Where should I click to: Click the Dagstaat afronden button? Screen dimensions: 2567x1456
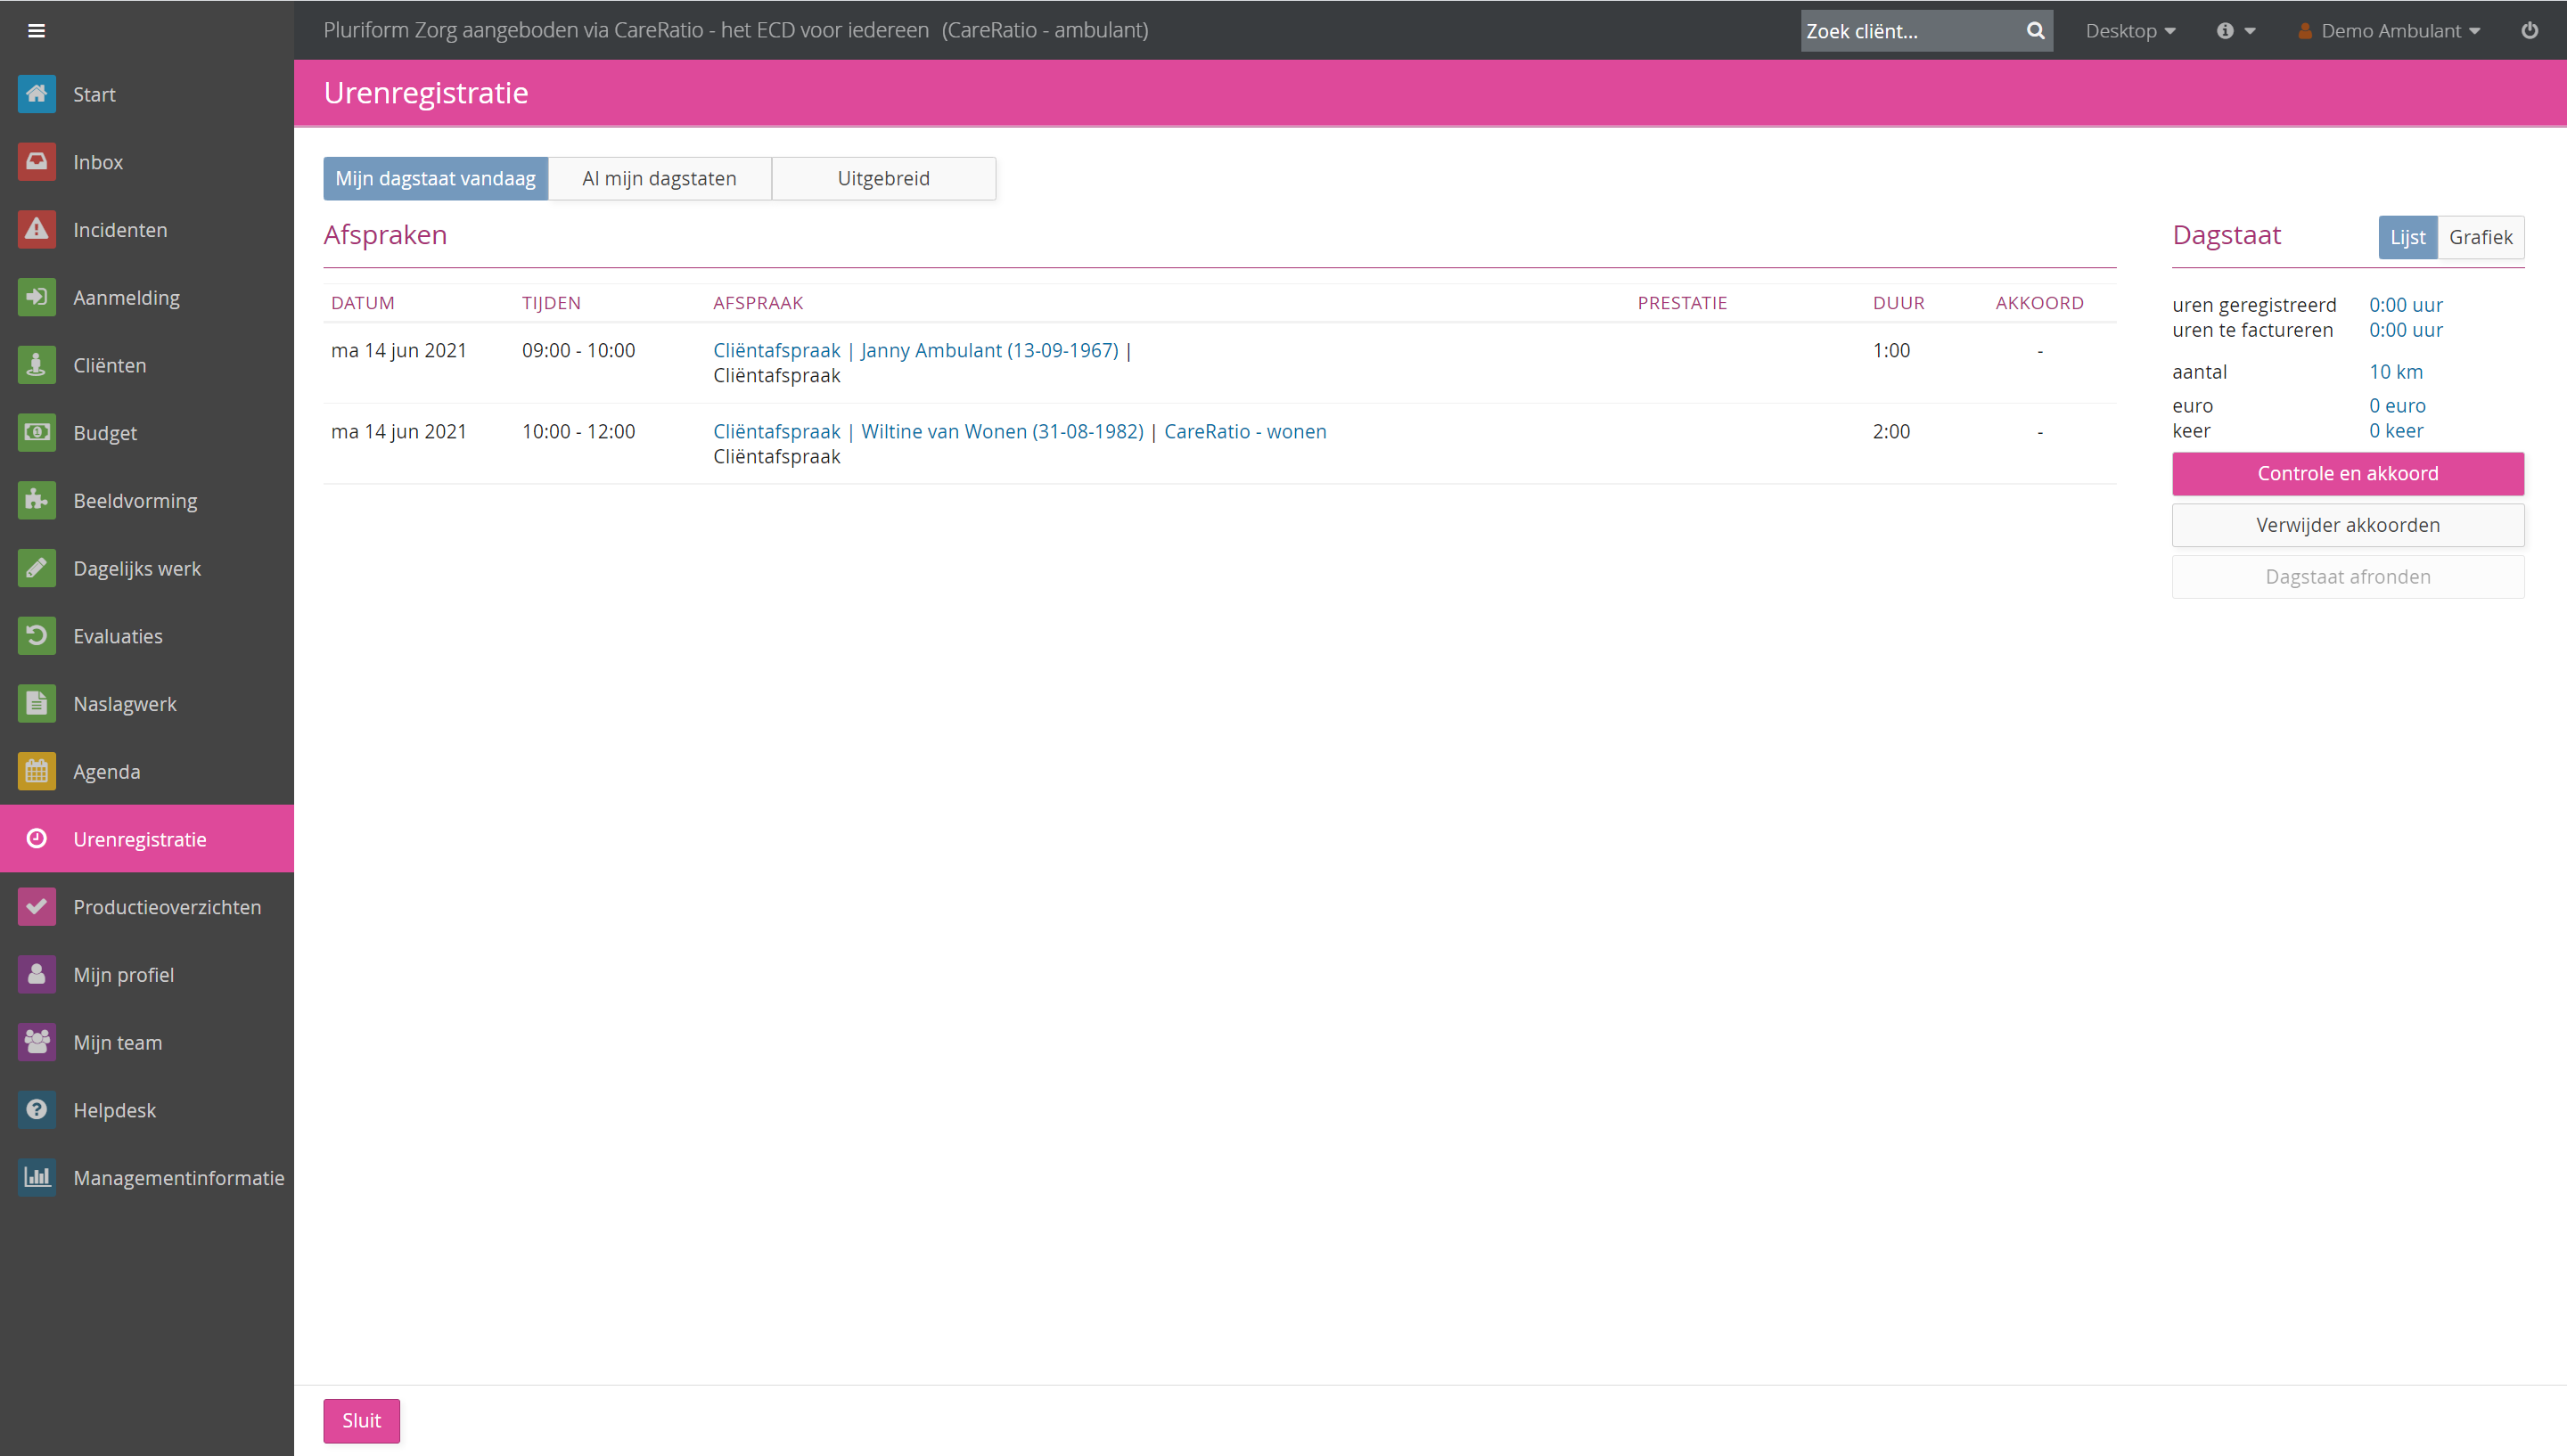[x=2347, y=577]
